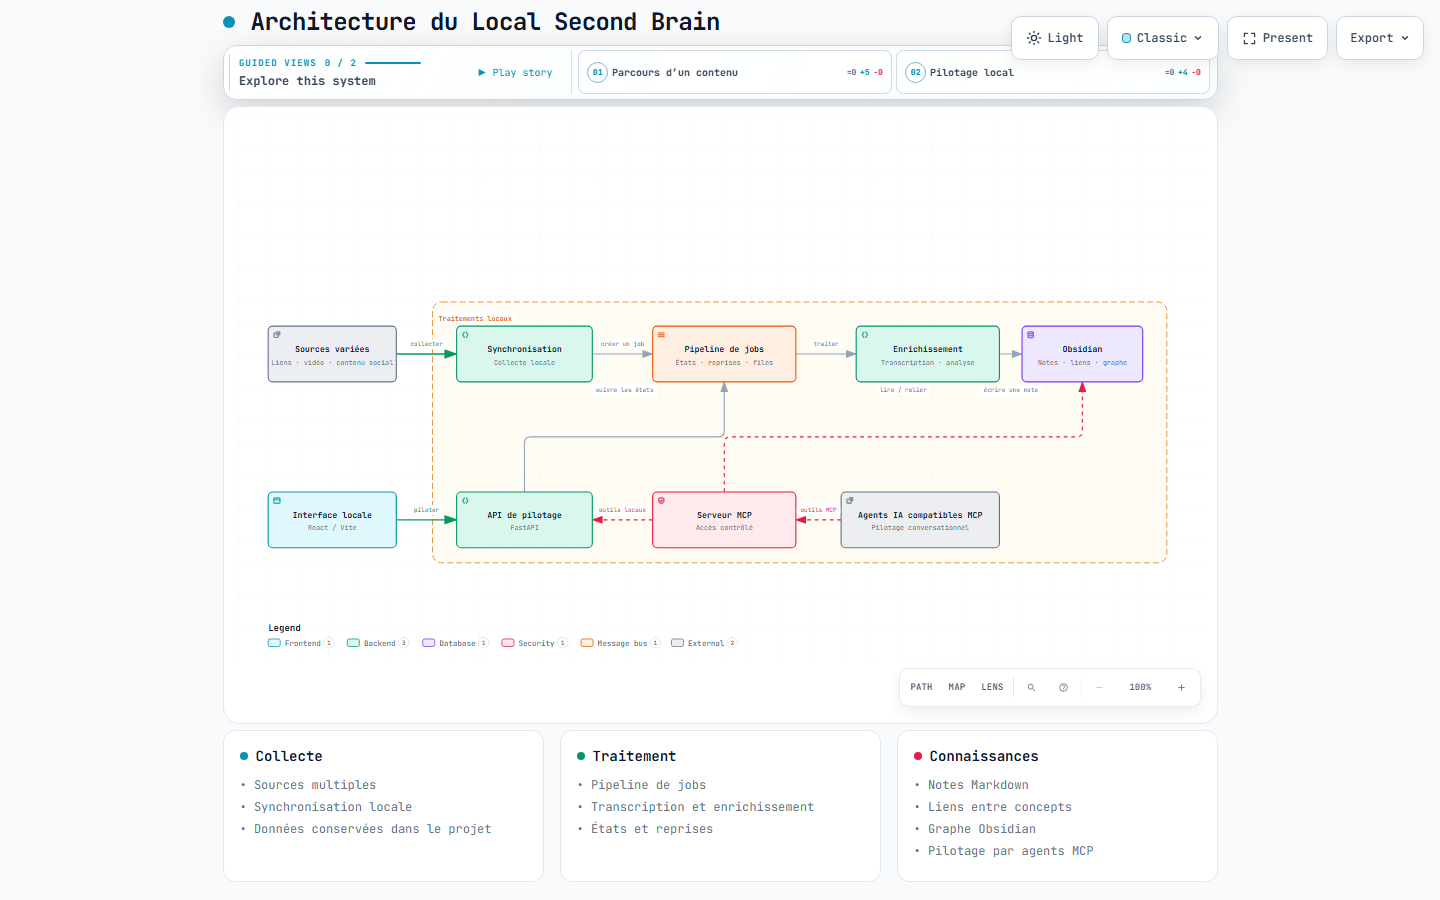Toggle the Backend legend filter
1440x900 pixels.
(x=378, y=643)
